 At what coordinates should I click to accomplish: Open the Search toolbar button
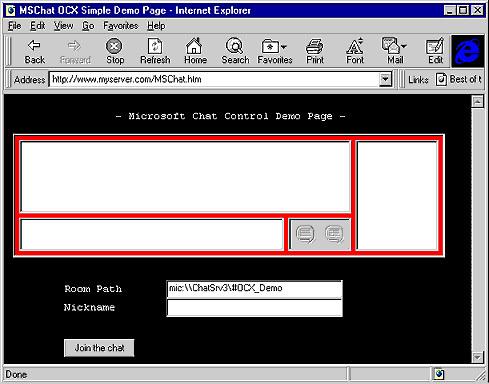pos(235,51)
